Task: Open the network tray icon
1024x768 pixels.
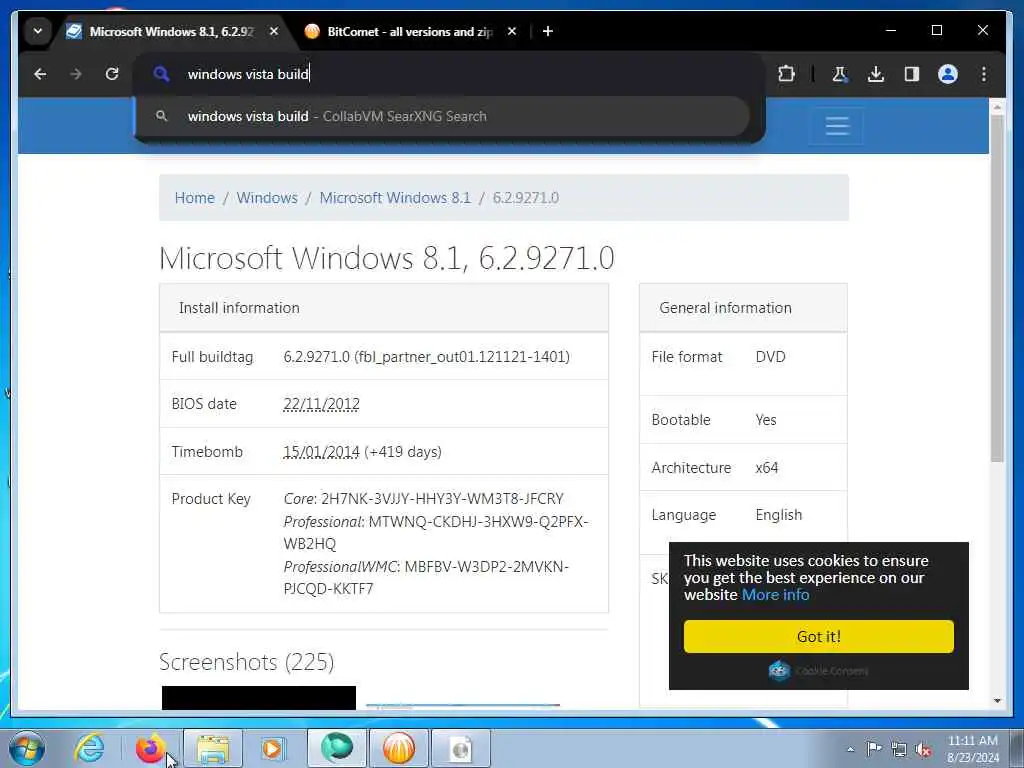Action: [x=899, y=749]
